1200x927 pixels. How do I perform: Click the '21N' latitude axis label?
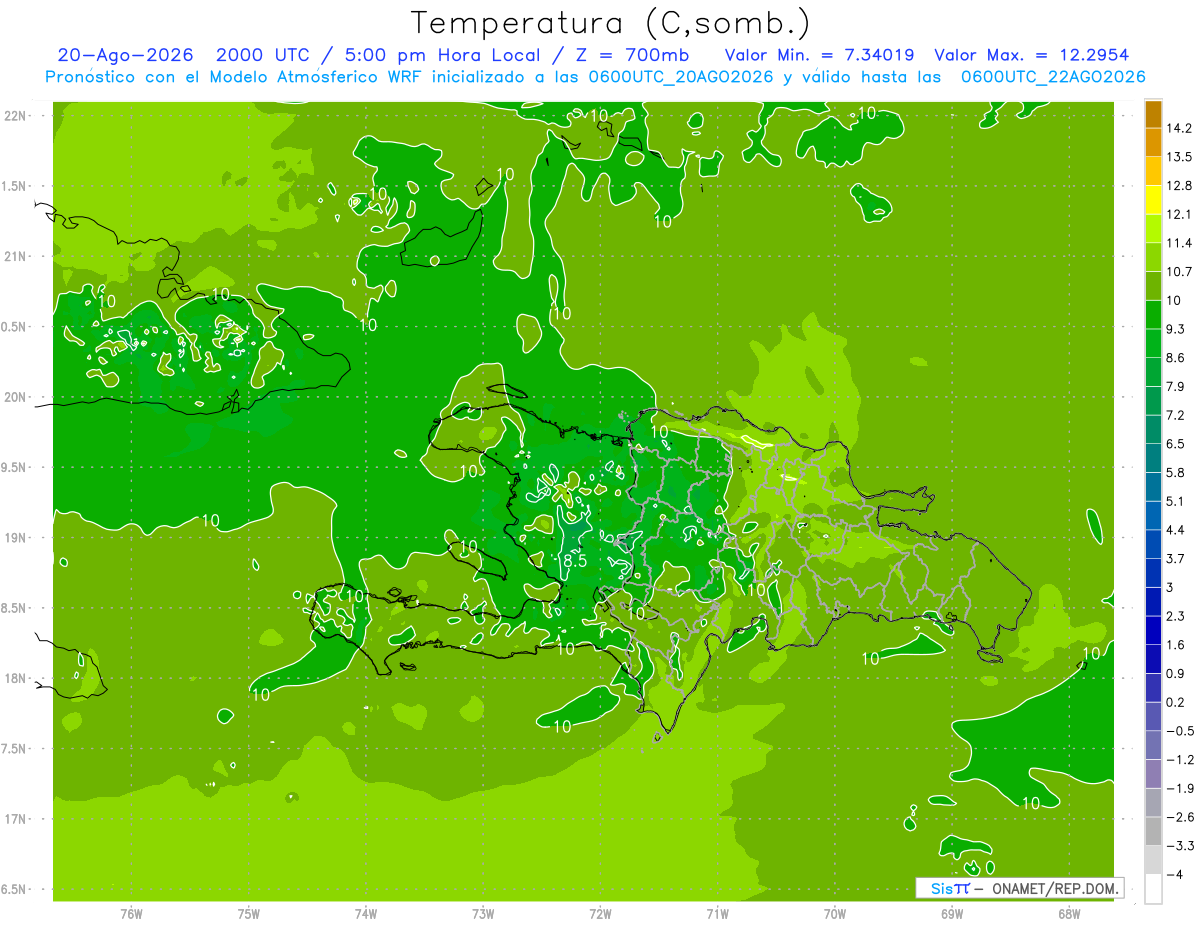tap(15, 257)
